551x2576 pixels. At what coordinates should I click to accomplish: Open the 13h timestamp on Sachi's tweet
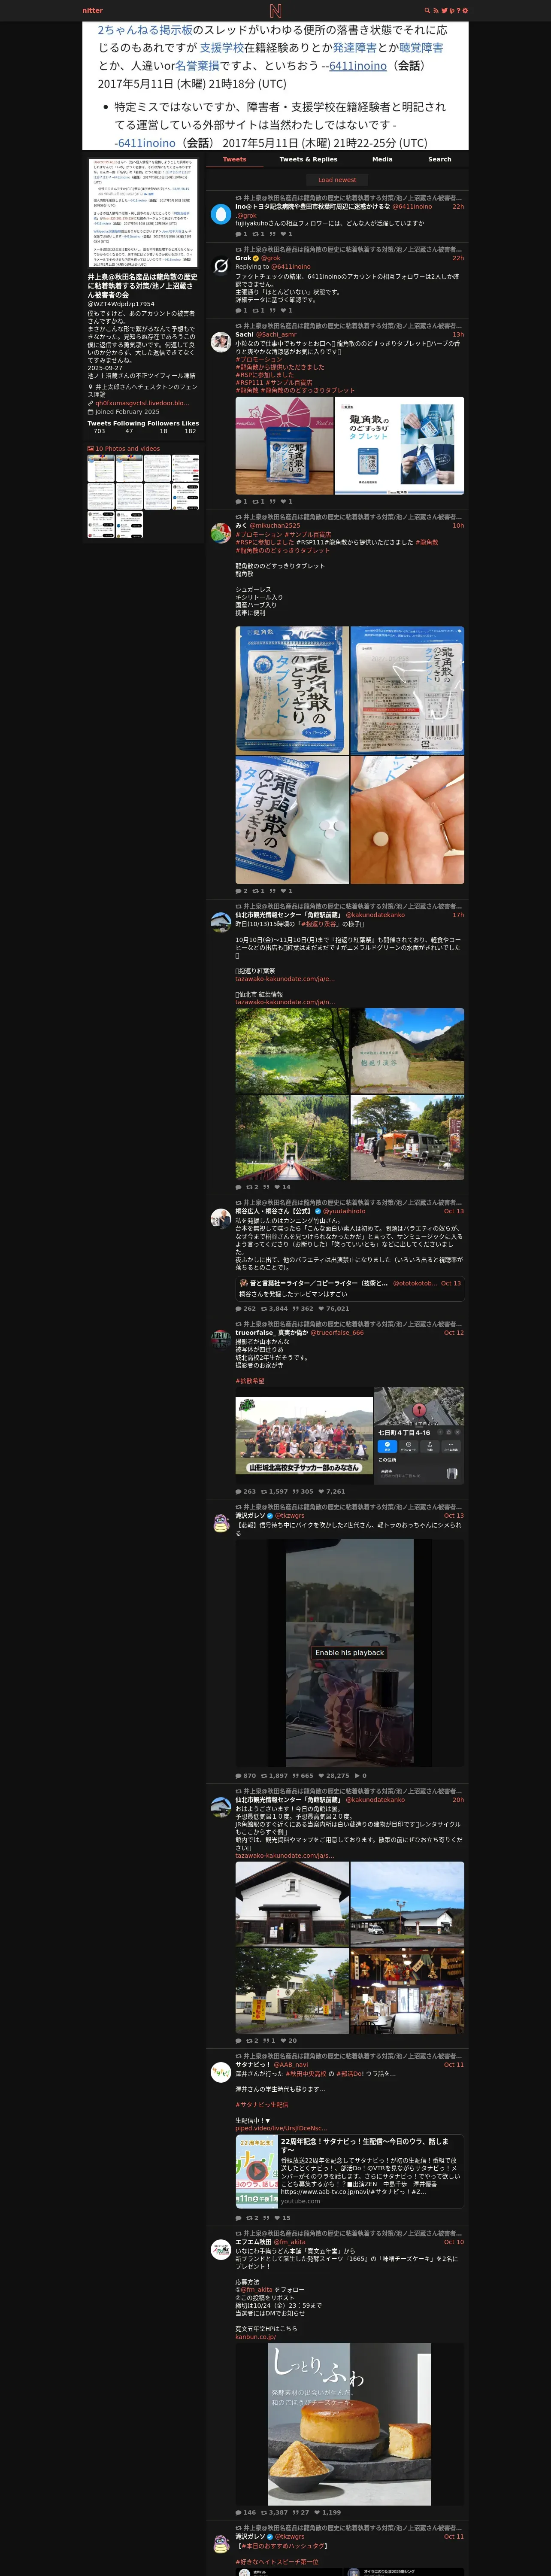coord(458,335)
